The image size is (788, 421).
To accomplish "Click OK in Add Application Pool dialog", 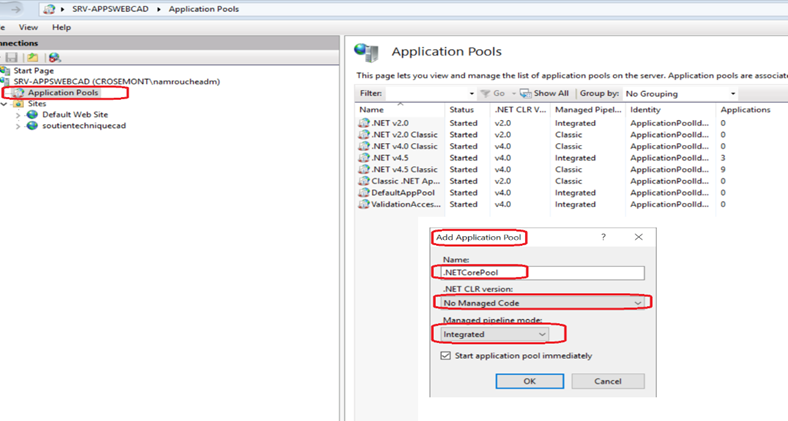I will (529, 381).
